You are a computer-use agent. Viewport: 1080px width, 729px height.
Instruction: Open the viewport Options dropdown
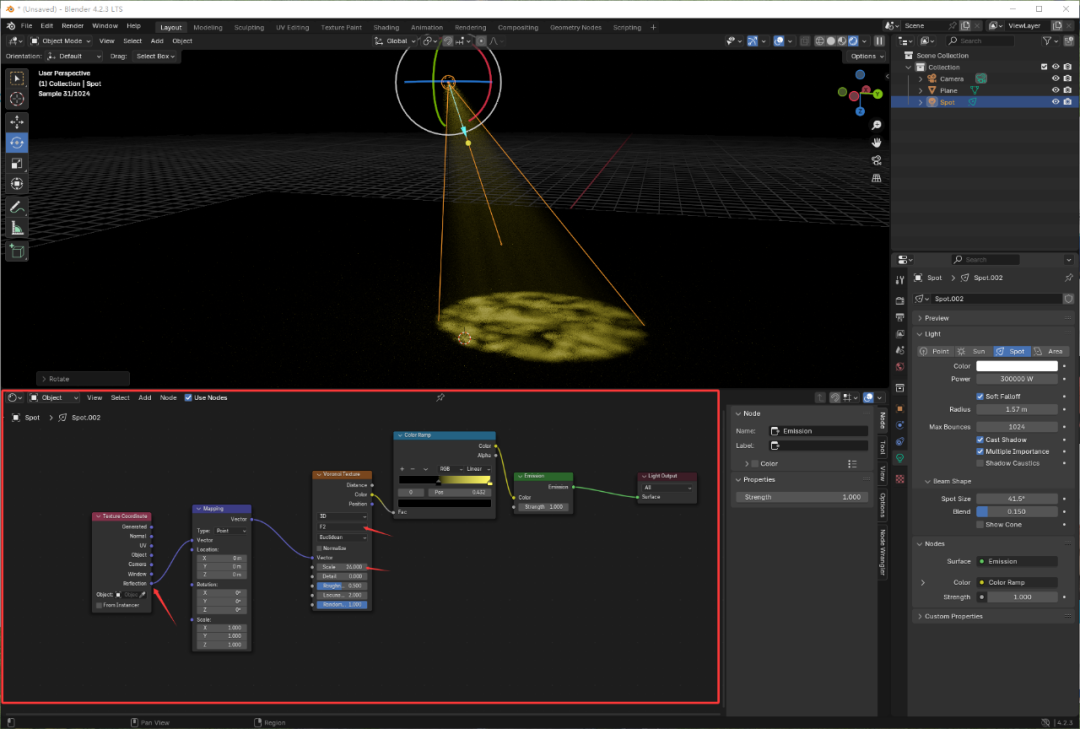coord(866,57)
